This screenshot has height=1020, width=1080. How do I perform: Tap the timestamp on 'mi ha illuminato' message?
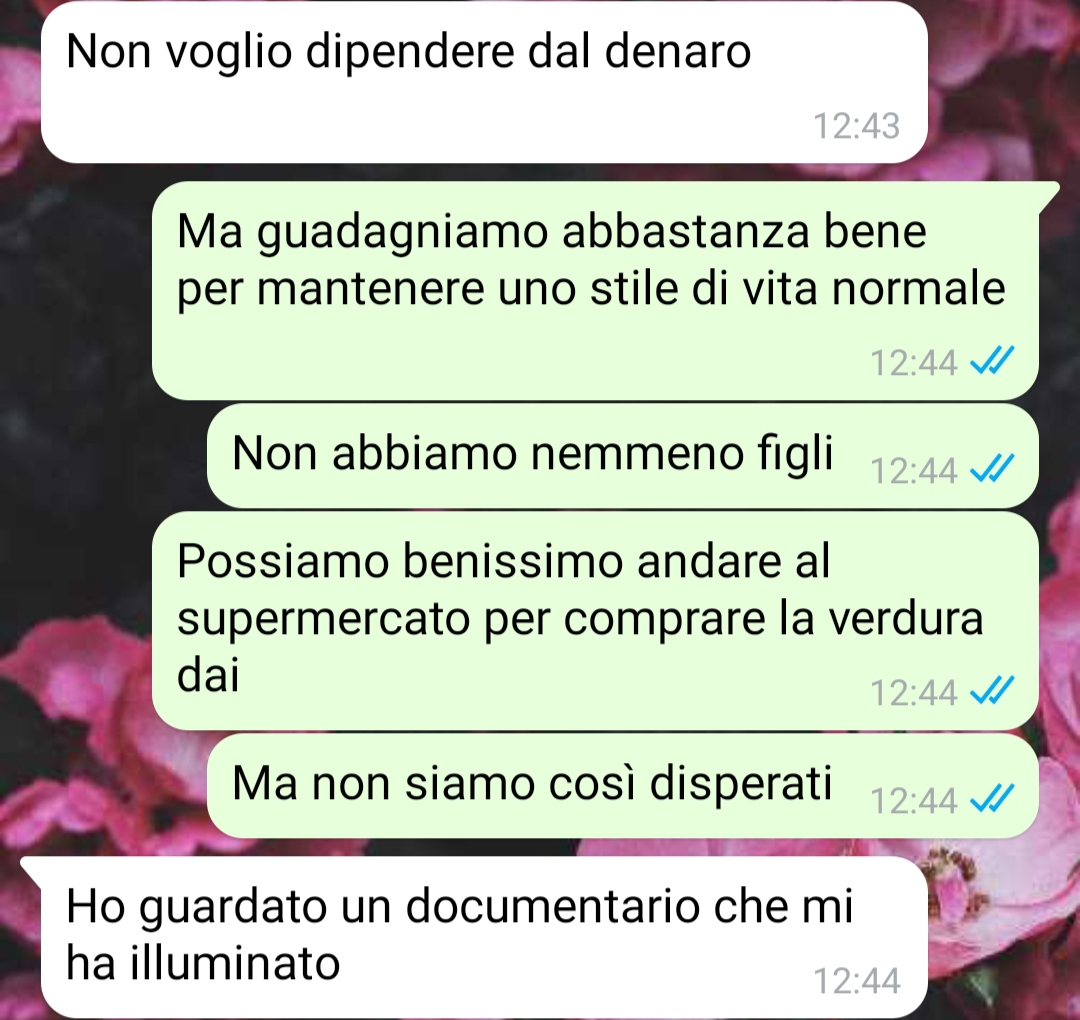click(x=857, y=981)
